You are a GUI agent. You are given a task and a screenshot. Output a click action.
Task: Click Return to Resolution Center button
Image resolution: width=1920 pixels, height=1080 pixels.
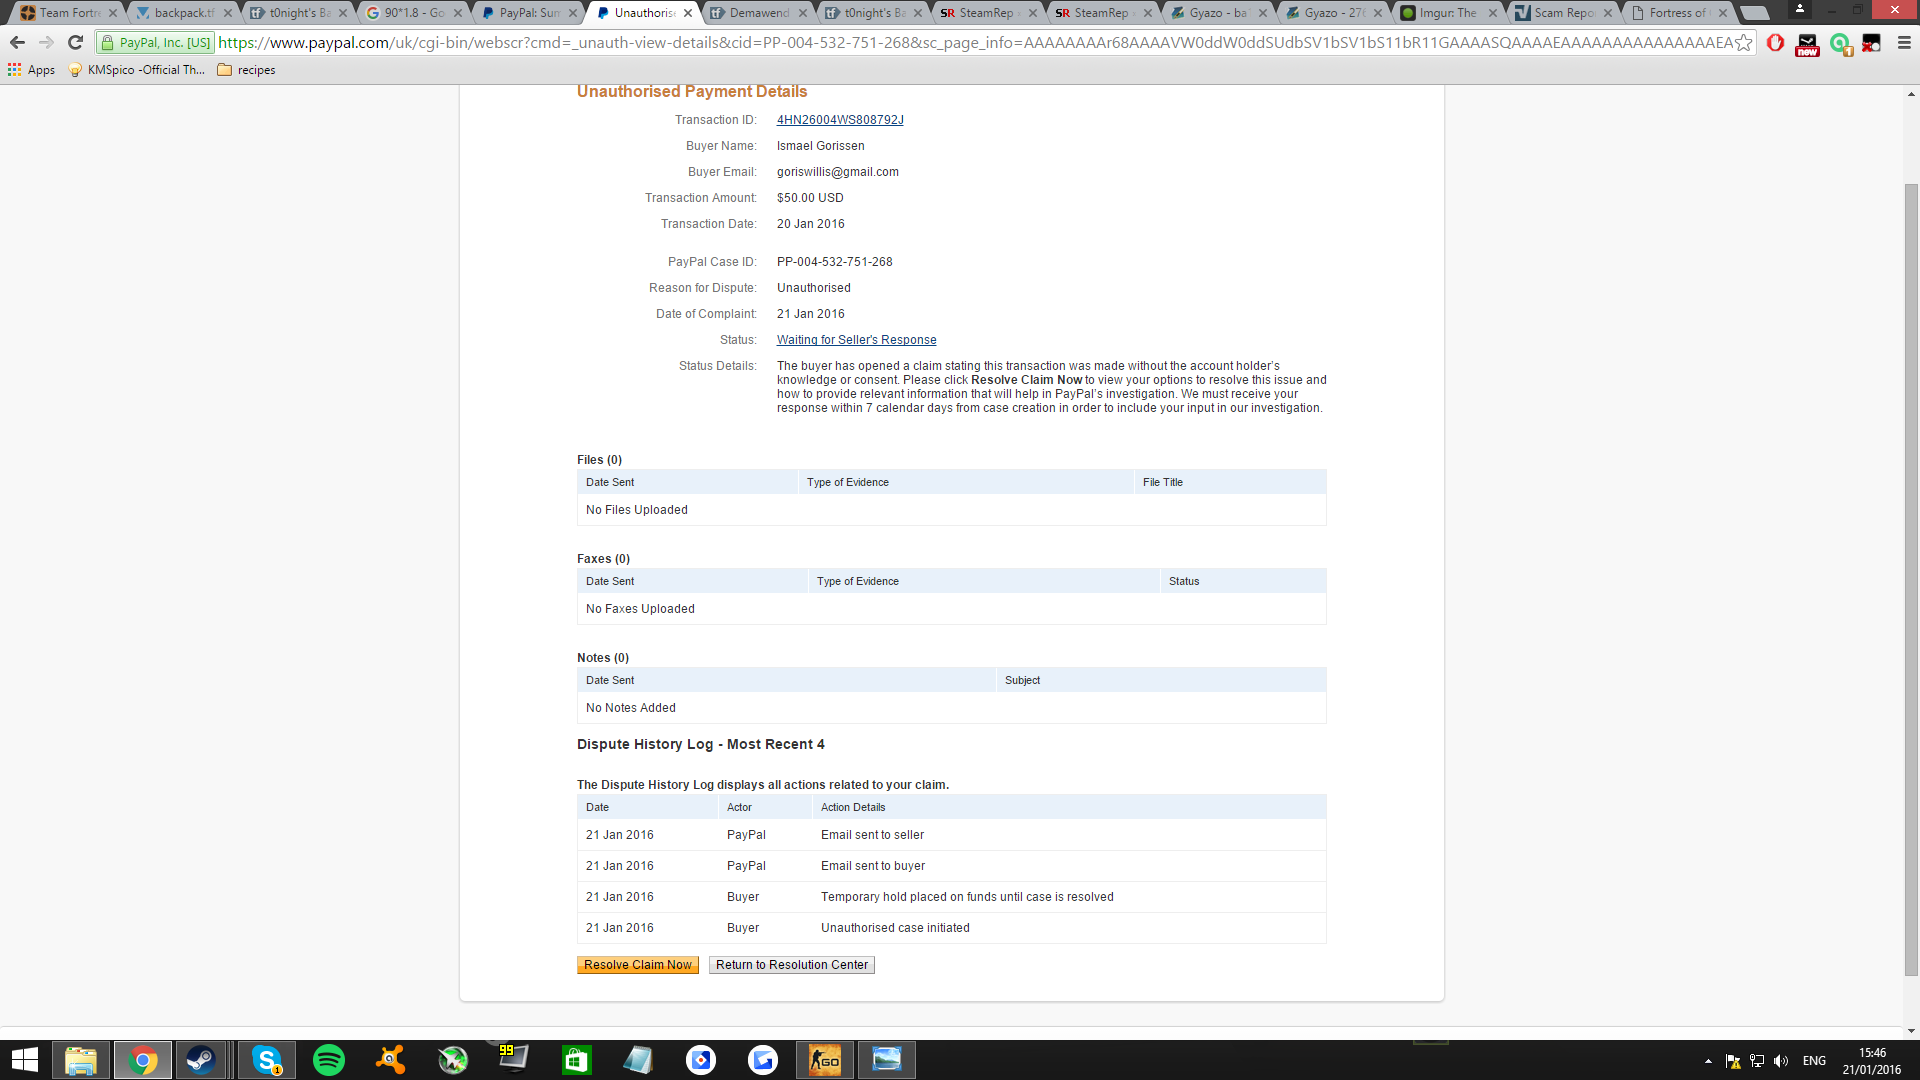(791, 965)
